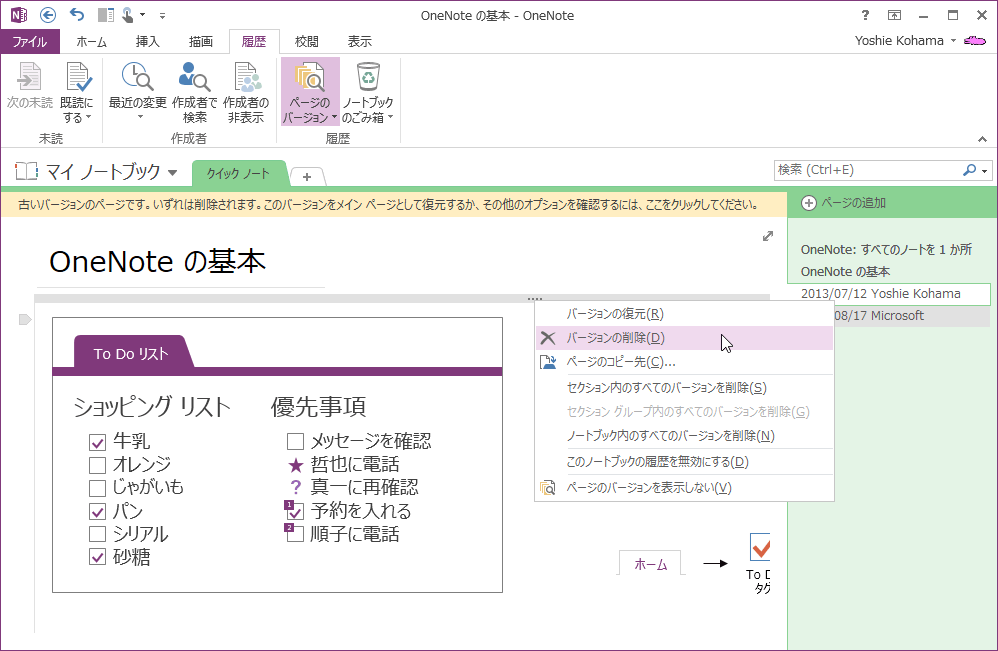
Task: Open the Customize Quick Access Toolbar arrow
Action: tap(162, 15)
